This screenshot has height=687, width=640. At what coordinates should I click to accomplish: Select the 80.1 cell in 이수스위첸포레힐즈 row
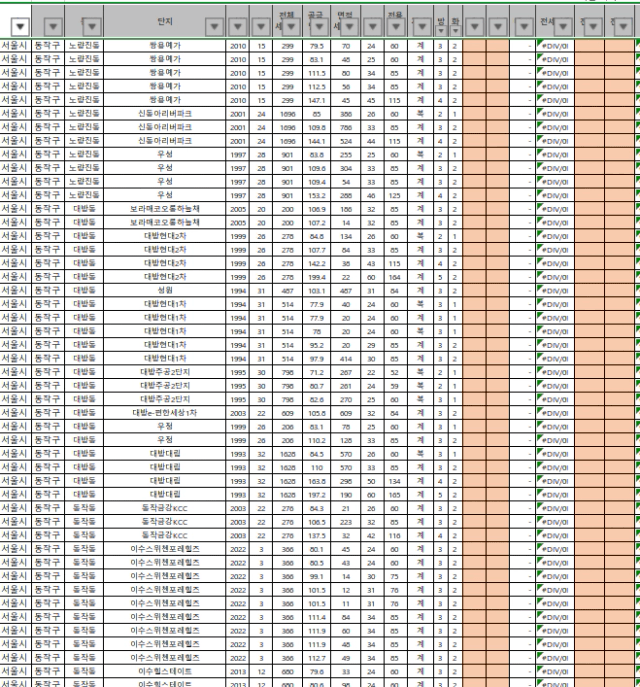point(316,549)
